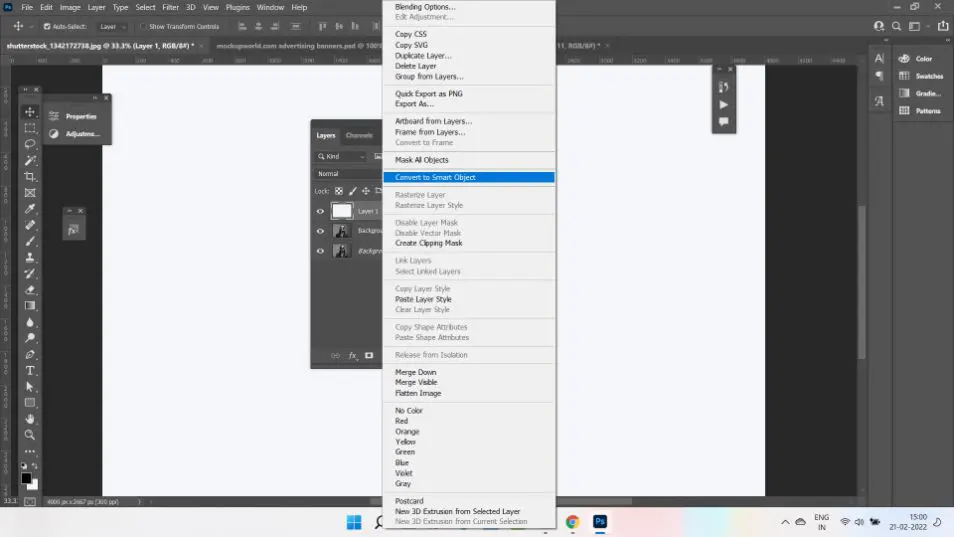Pick the Eyedropper tool
Screen dimensions: 954x537
(30, 209)
